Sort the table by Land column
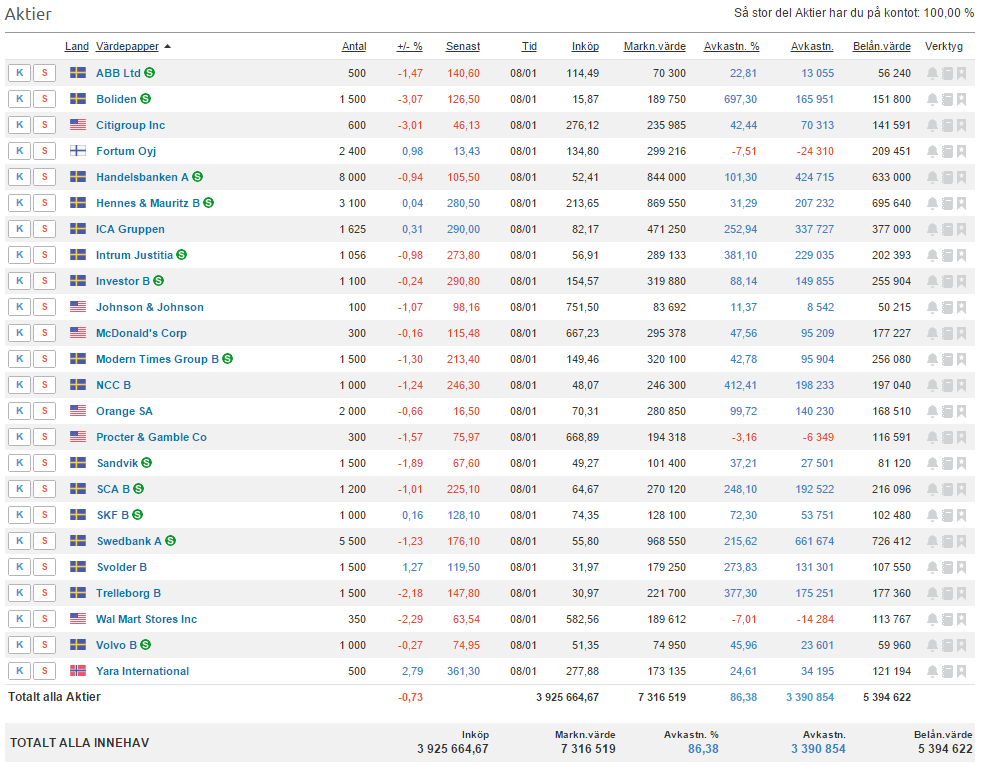986x765 pixels. pos(77,47)
